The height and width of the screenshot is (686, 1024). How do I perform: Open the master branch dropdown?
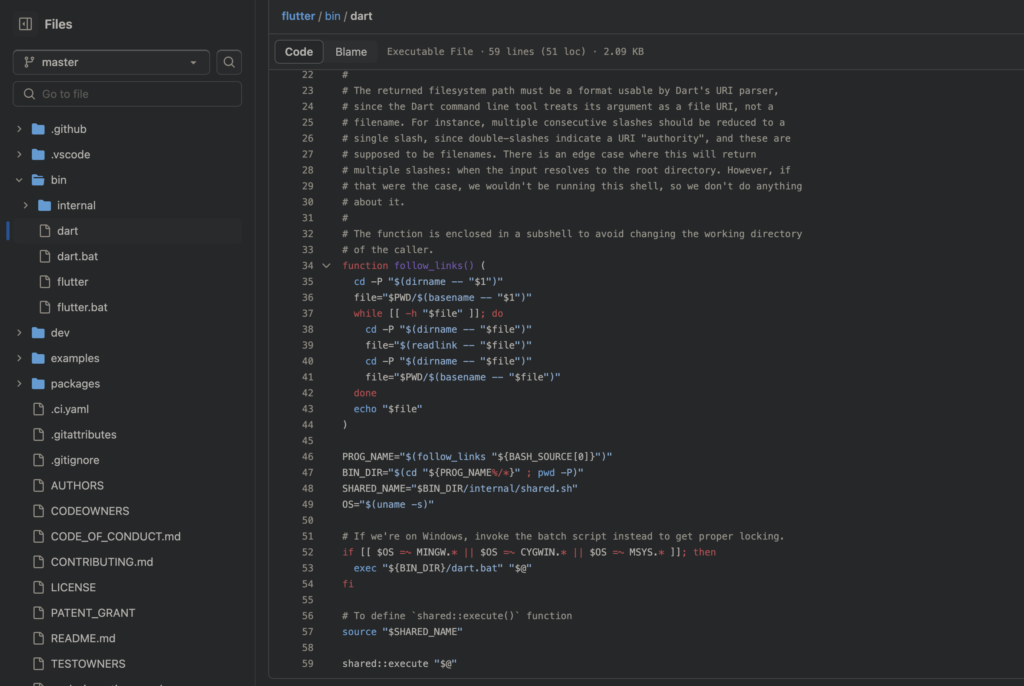pyautogui.click(x=111, y=62)
